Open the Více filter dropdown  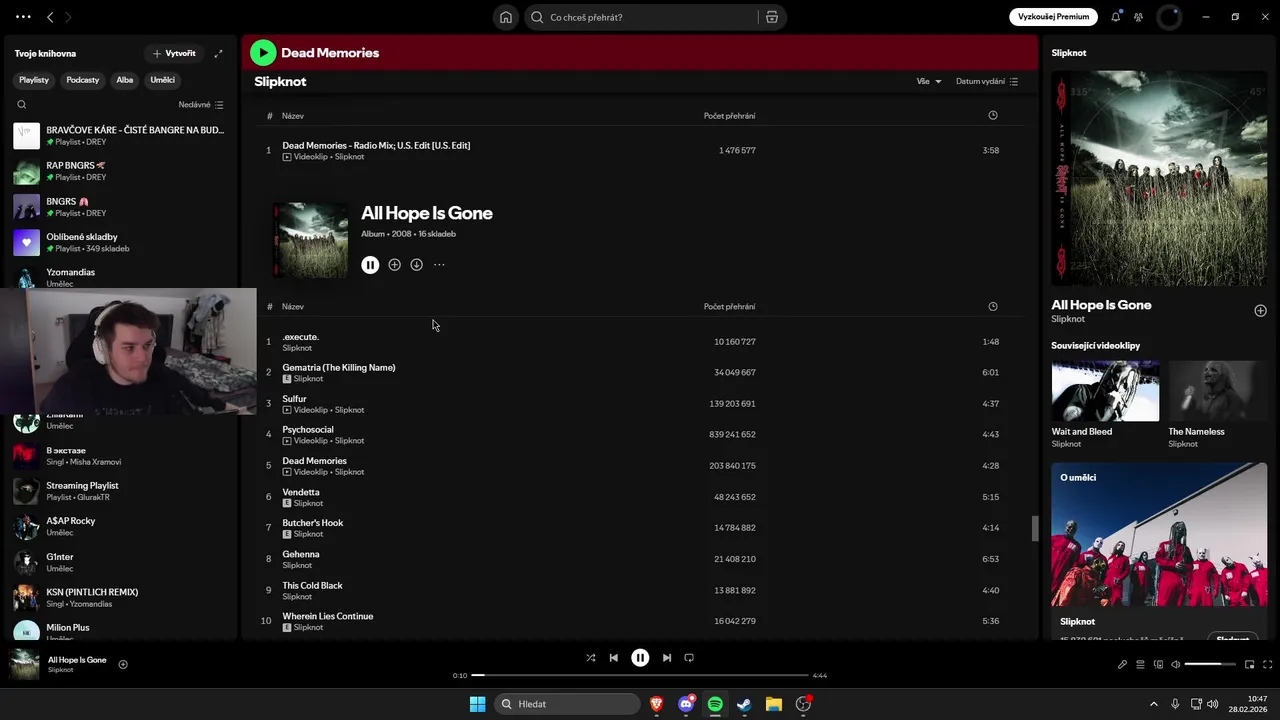[929, 81]
